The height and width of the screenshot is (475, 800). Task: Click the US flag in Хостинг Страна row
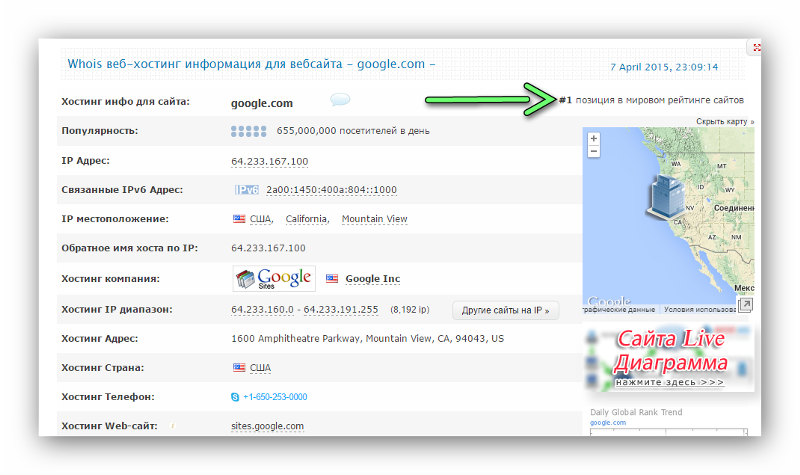coord(239,367)
